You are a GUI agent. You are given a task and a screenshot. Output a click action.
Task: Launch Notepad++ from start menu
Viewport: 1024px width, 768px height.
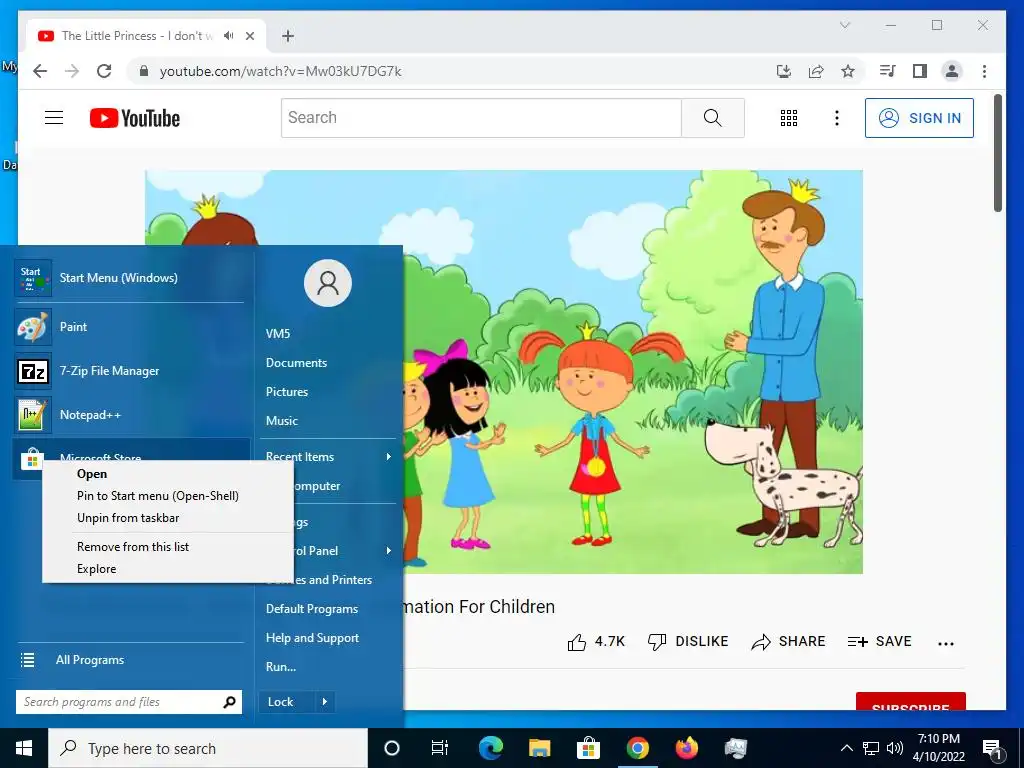pos(131,415)
